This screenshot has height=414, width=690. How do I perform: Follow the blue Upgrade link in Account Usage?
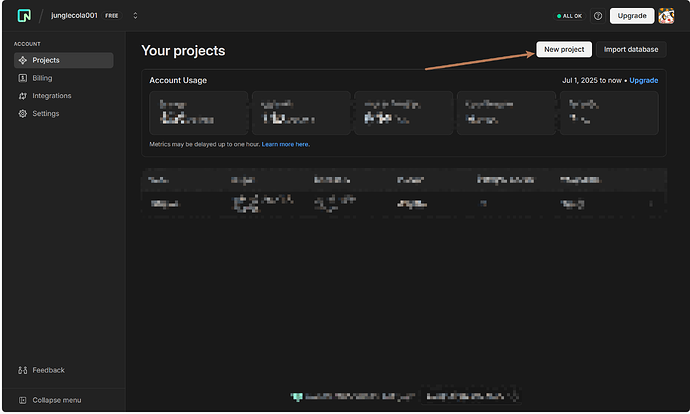[x=644, y=81]
